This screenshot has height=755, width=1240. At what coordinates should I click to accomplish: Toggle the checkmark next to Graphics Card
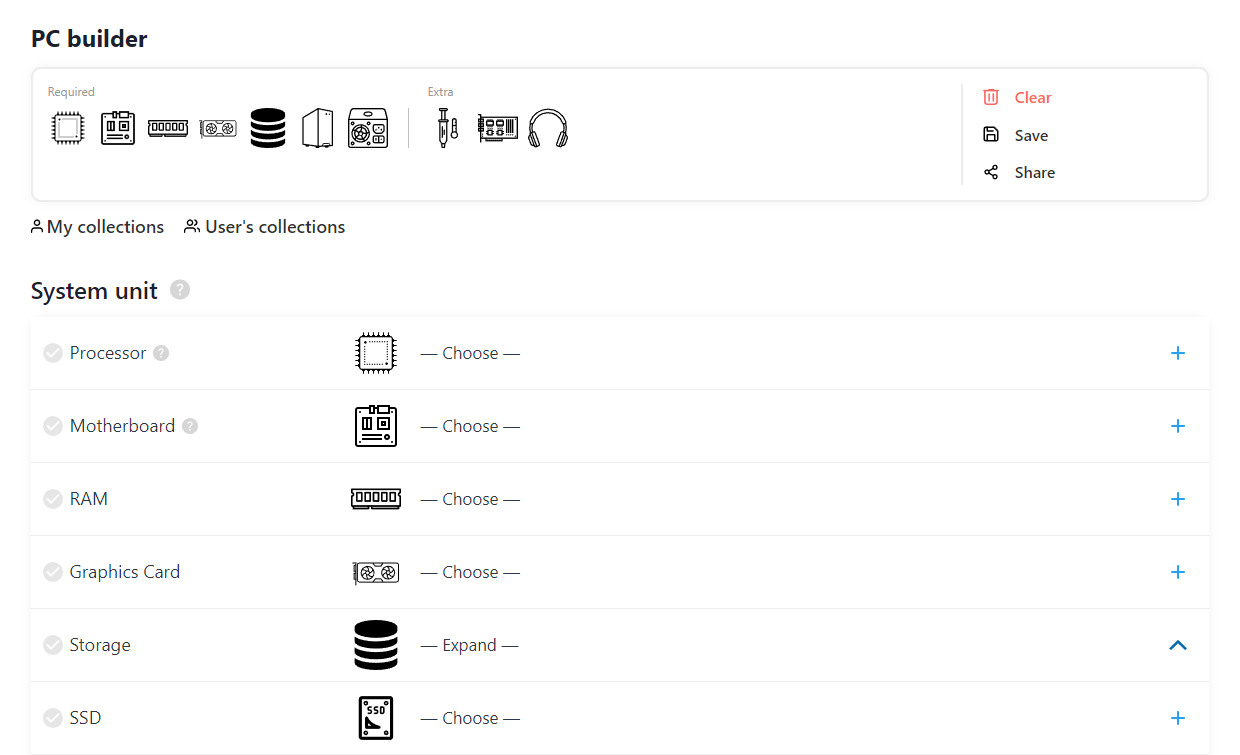(x=52, y=572)
